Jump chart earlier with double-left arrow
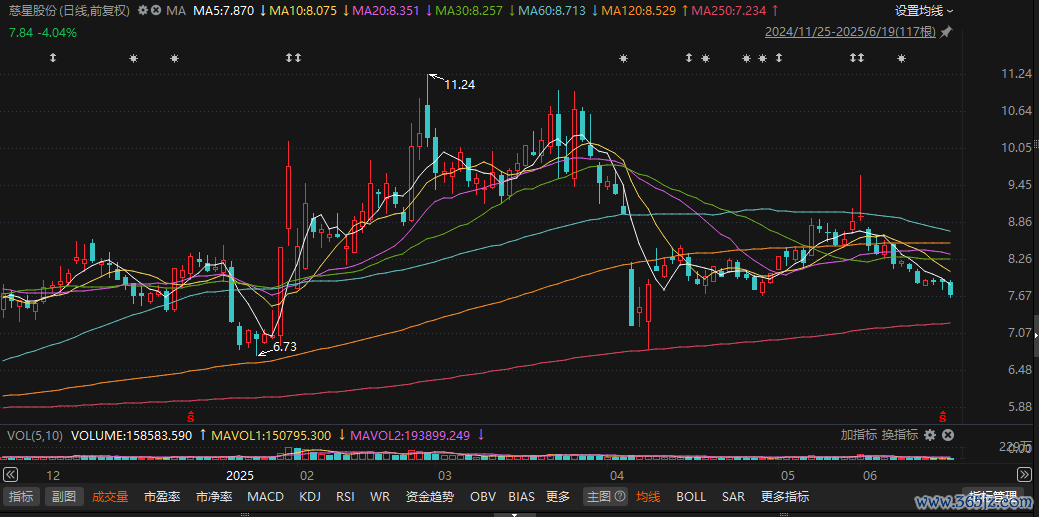Screen dimensions: 1039x517 click(10, 475)
